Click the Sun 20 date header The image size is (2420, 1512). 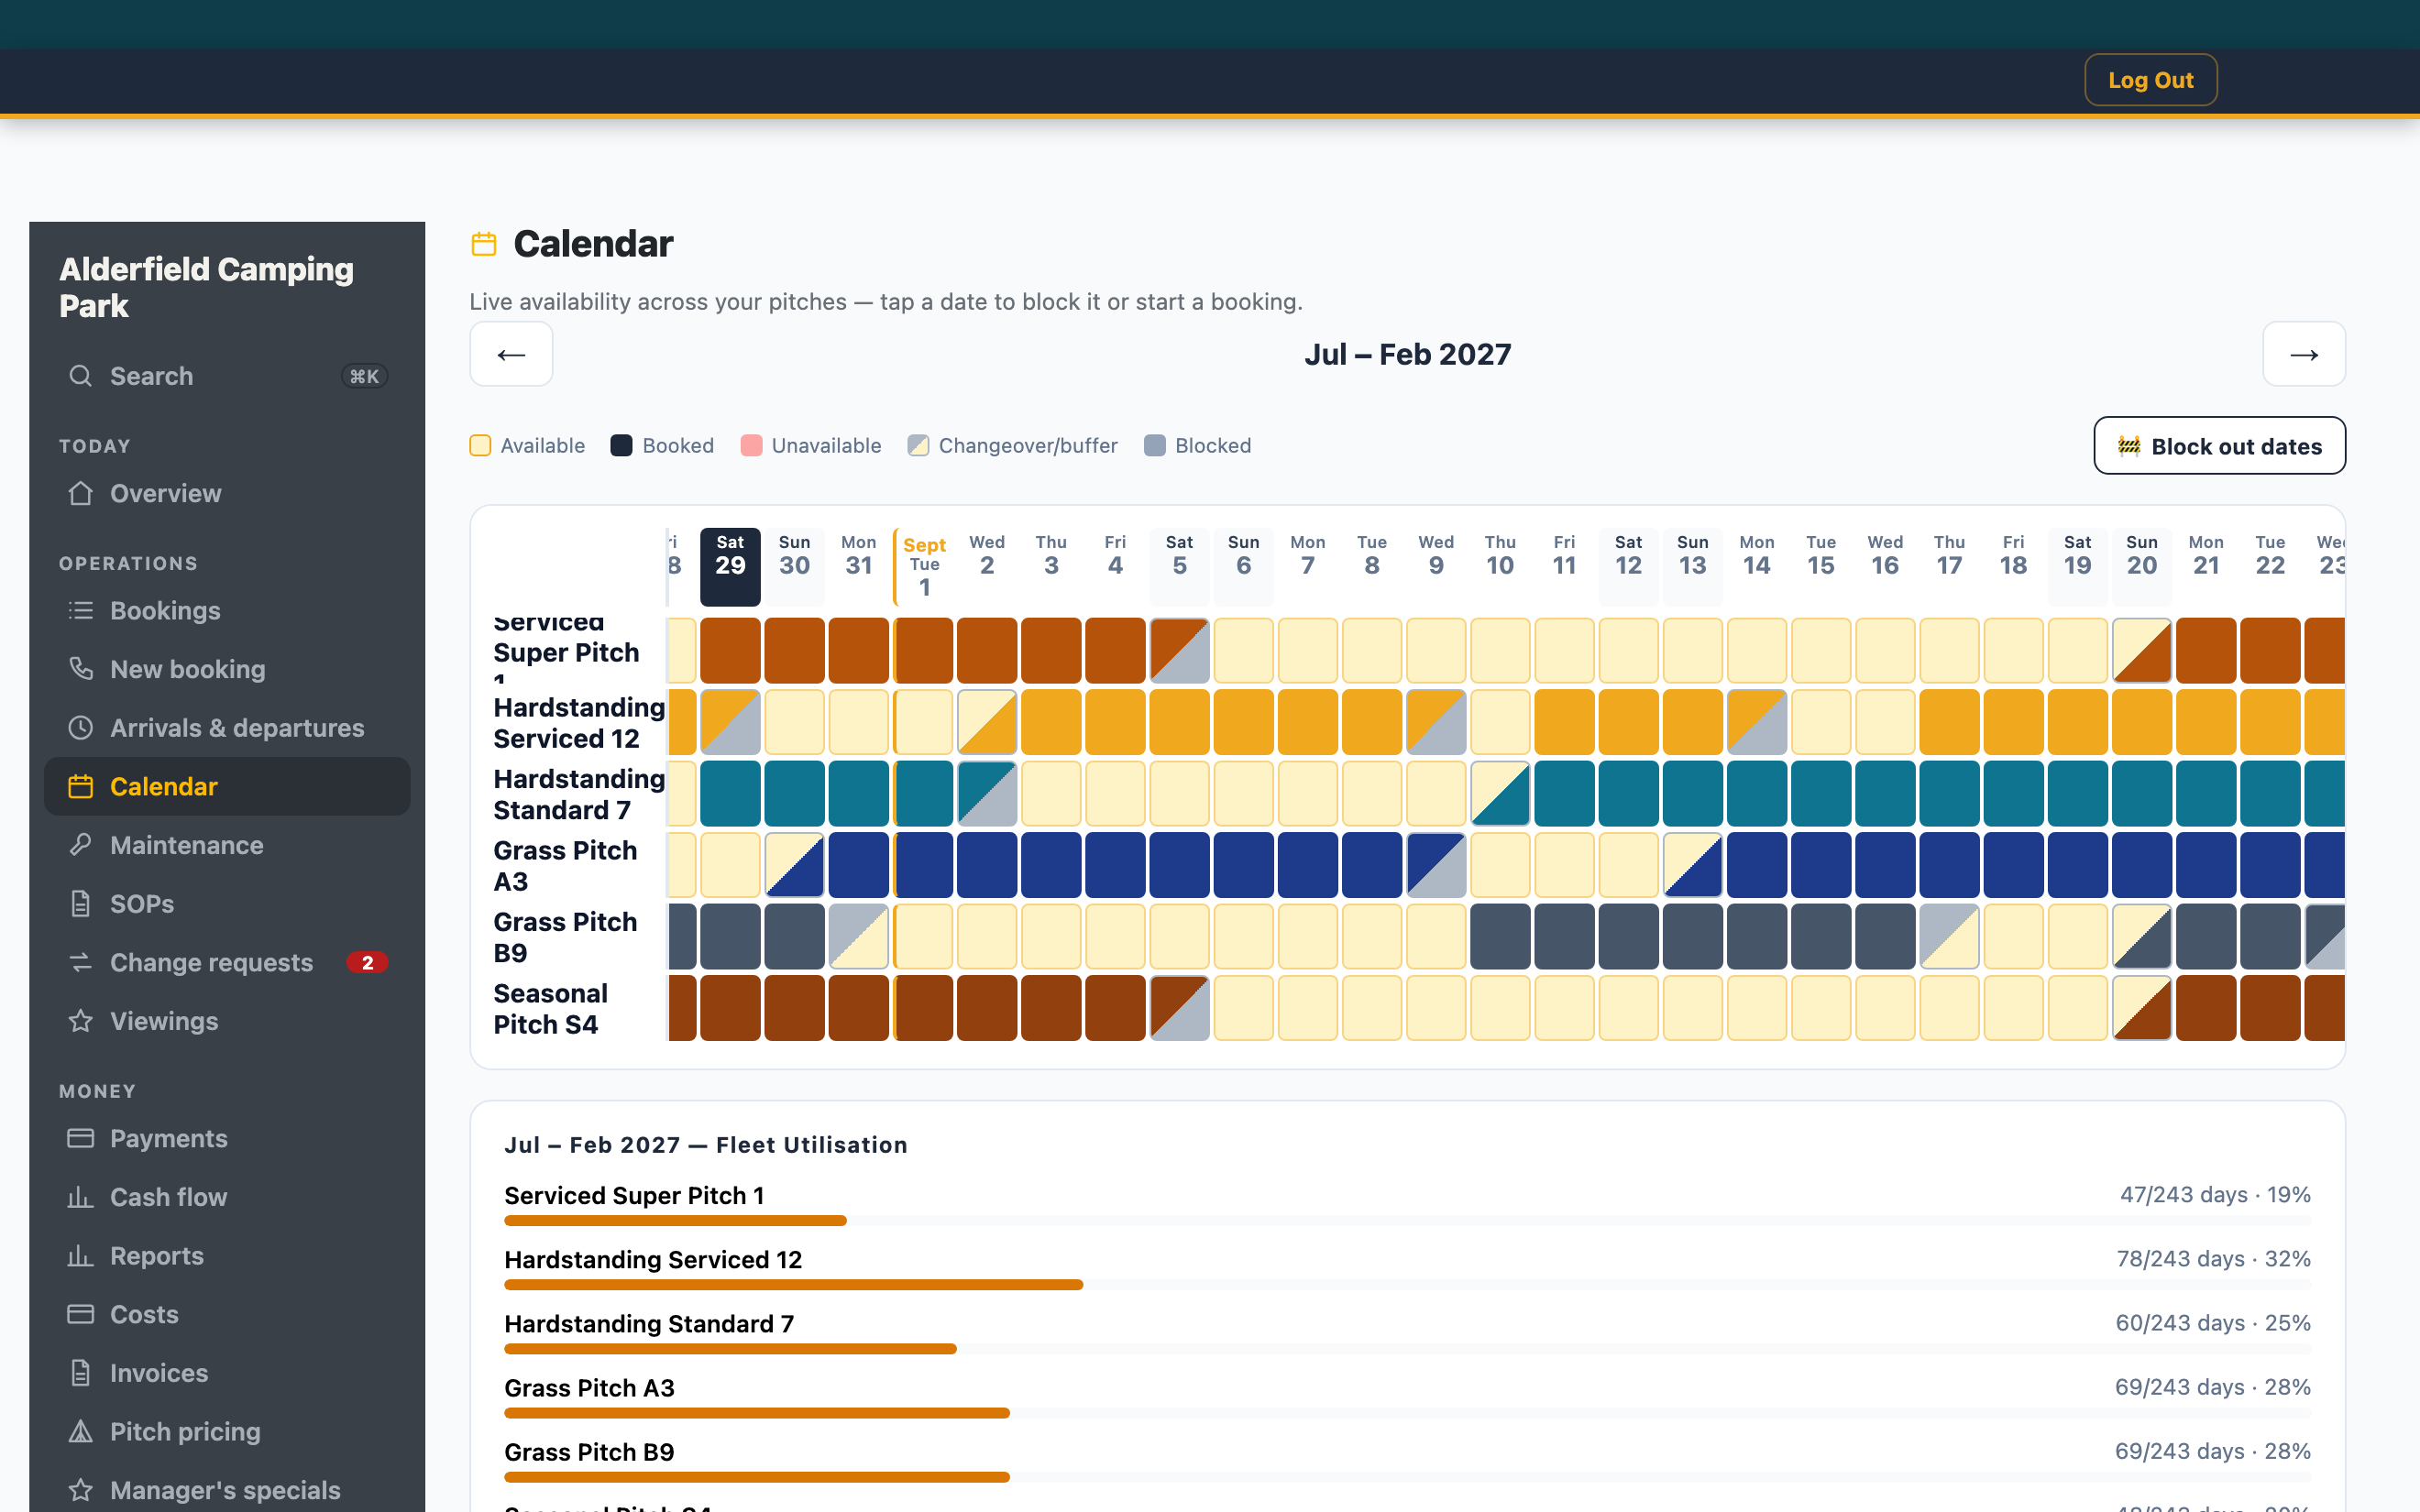[2142, 566]
